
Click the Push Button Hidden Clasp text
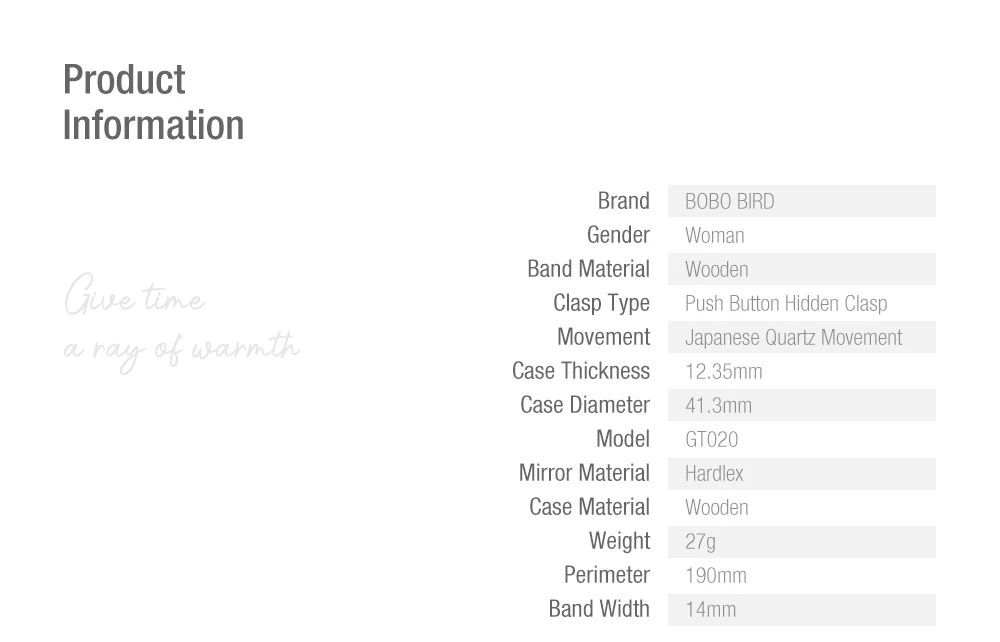pyautogui.click(x=785, y=304)
